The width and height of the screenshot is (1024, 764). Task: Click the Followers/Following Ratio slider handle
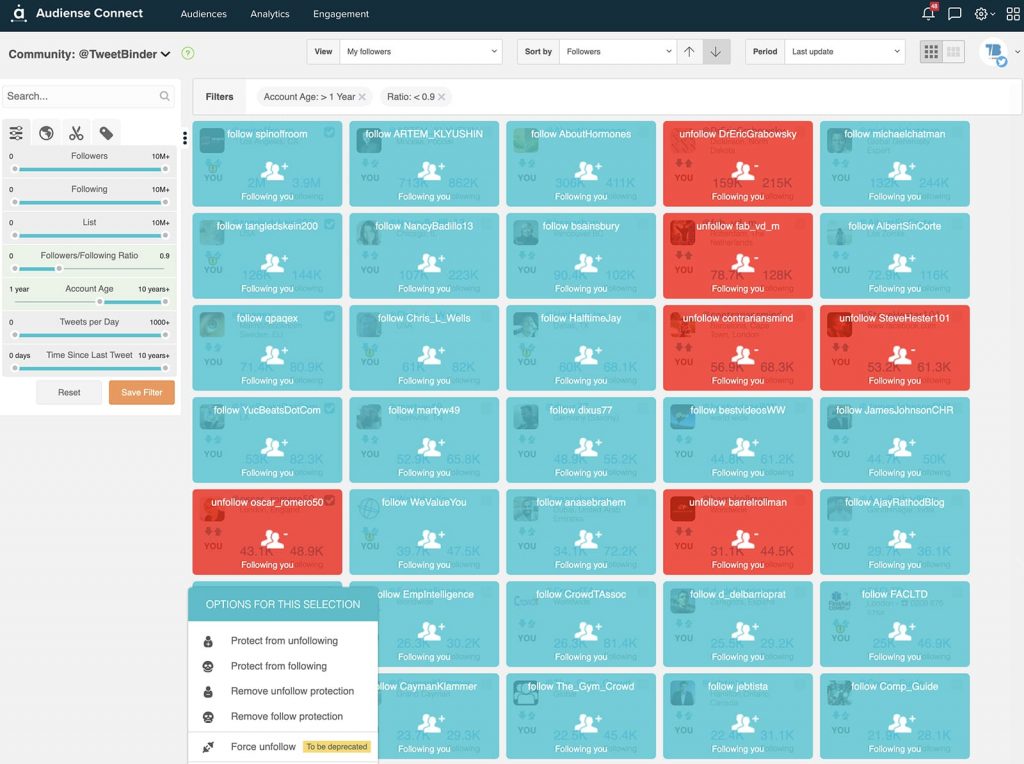(59, 268)
